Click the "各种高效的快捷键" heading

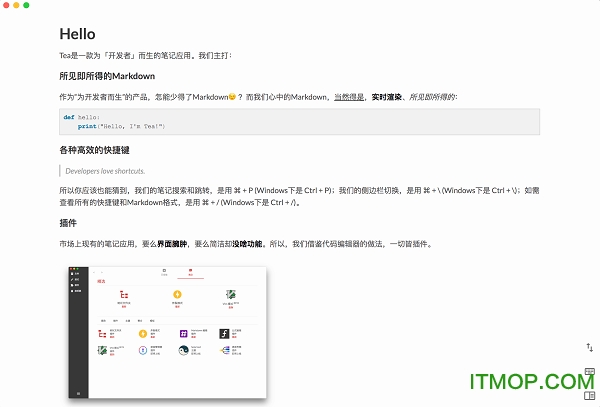coord(95,150)
